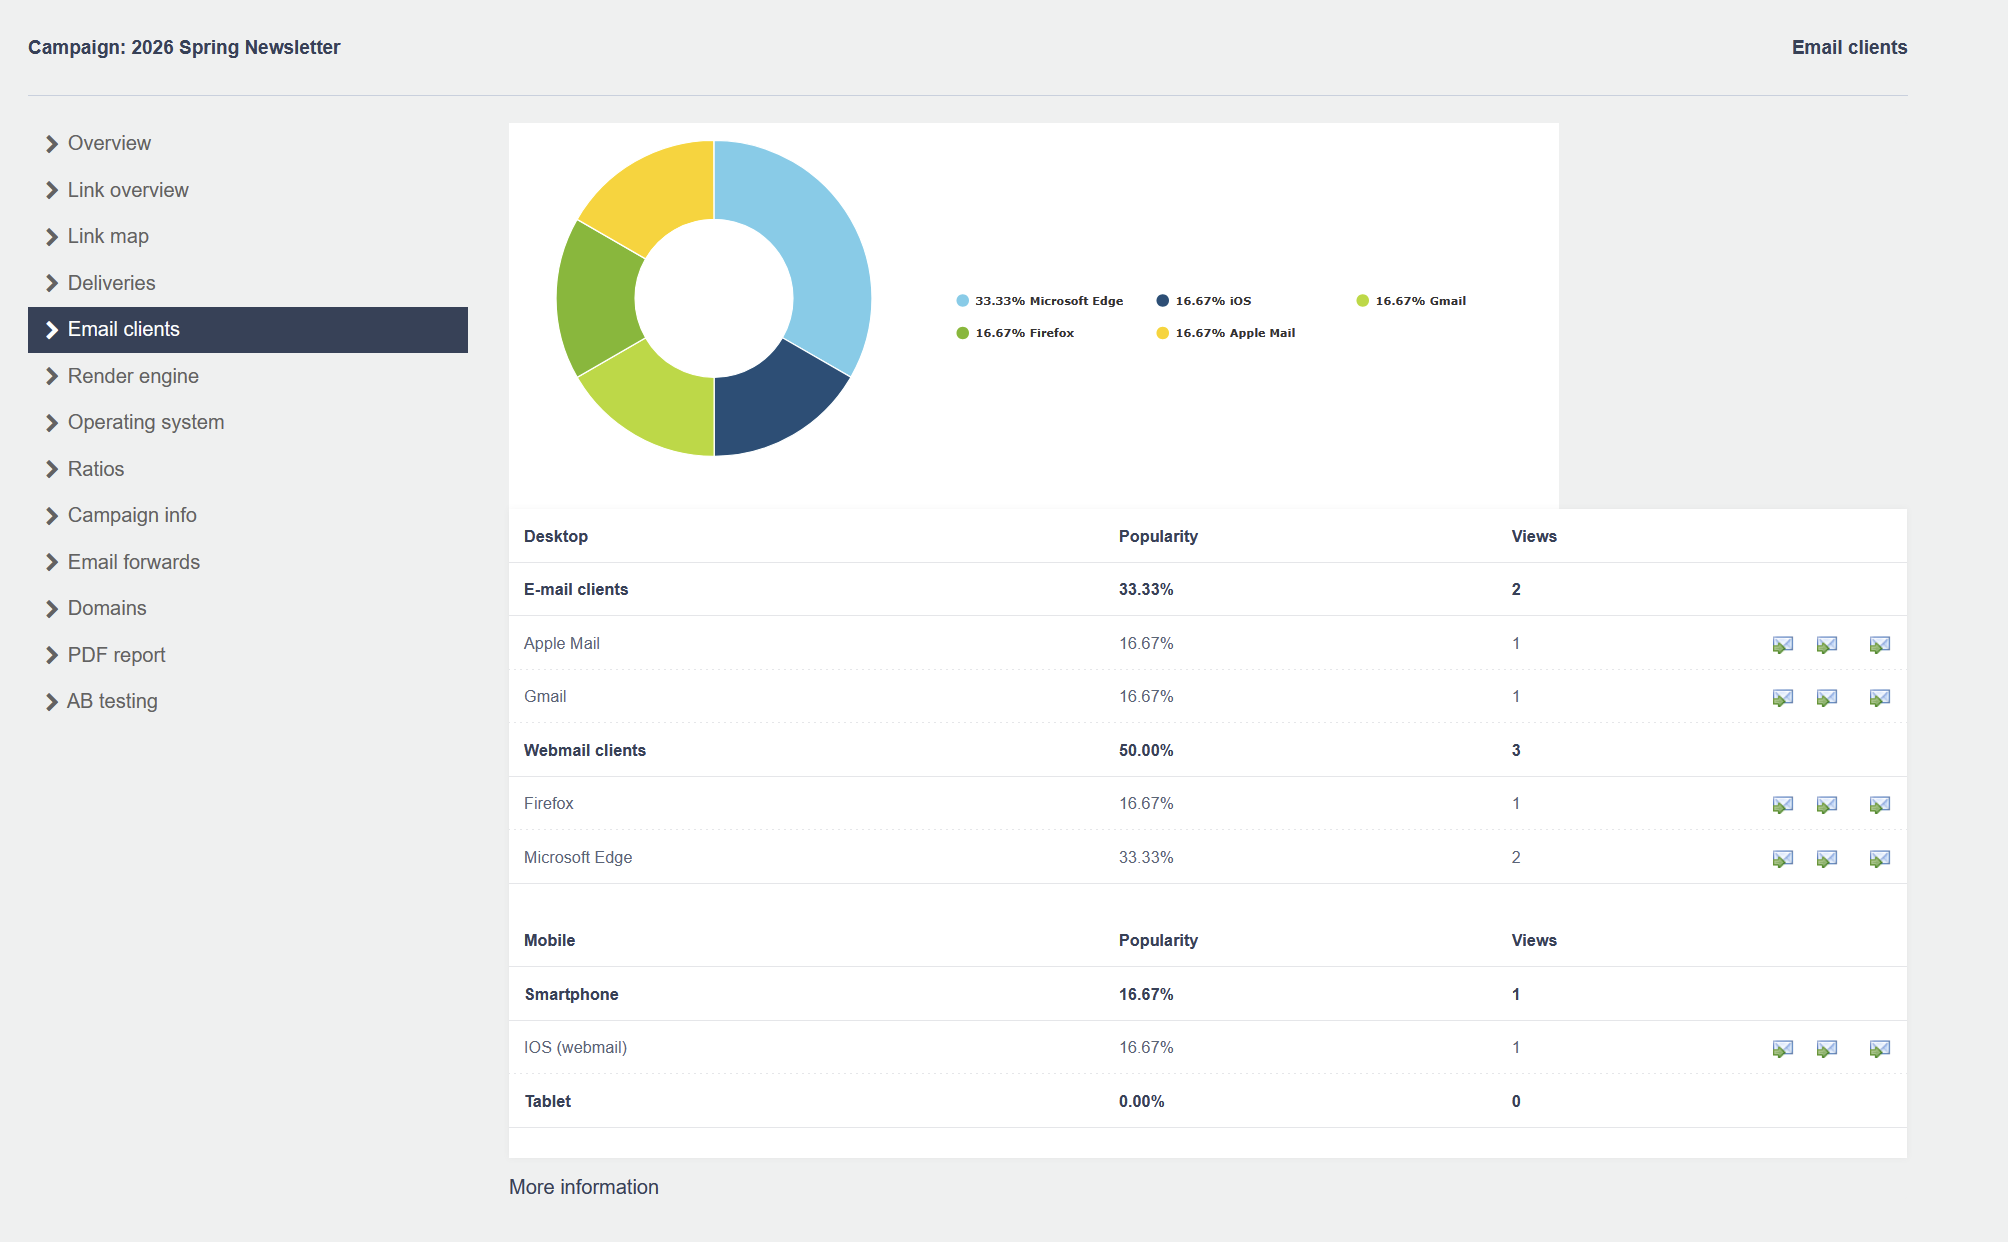Screen dimensions: 2008x1242
Task: Open the Deliveries sidebar section
Action: [x=111, y=283]
